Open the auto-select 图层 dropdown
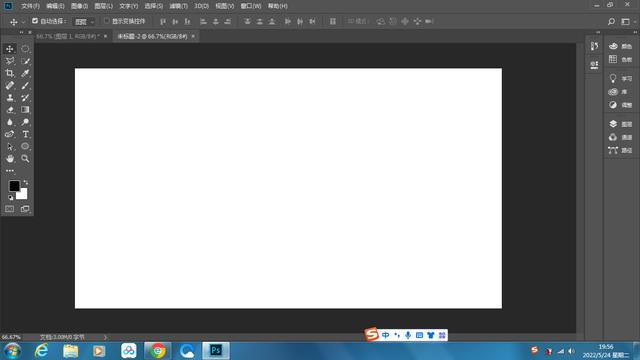The width and height of the screenshot is (640, 360). point(84,22)
